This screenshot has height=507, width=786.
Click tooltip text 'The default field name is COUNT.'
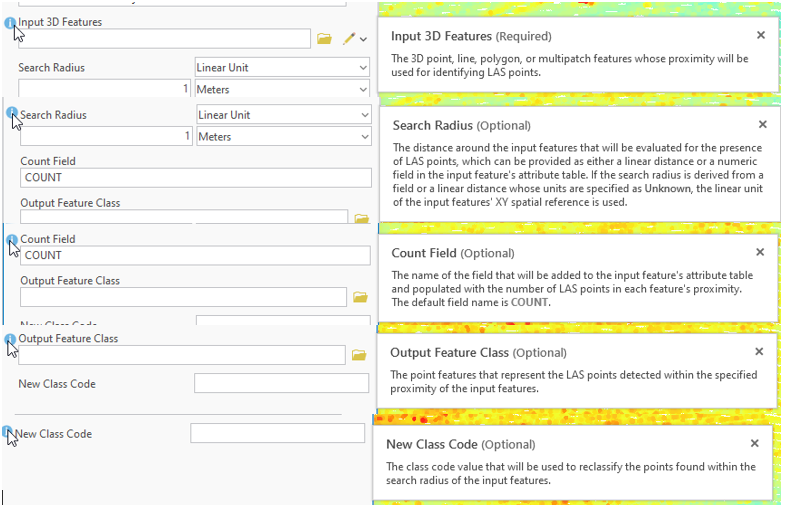471,302
